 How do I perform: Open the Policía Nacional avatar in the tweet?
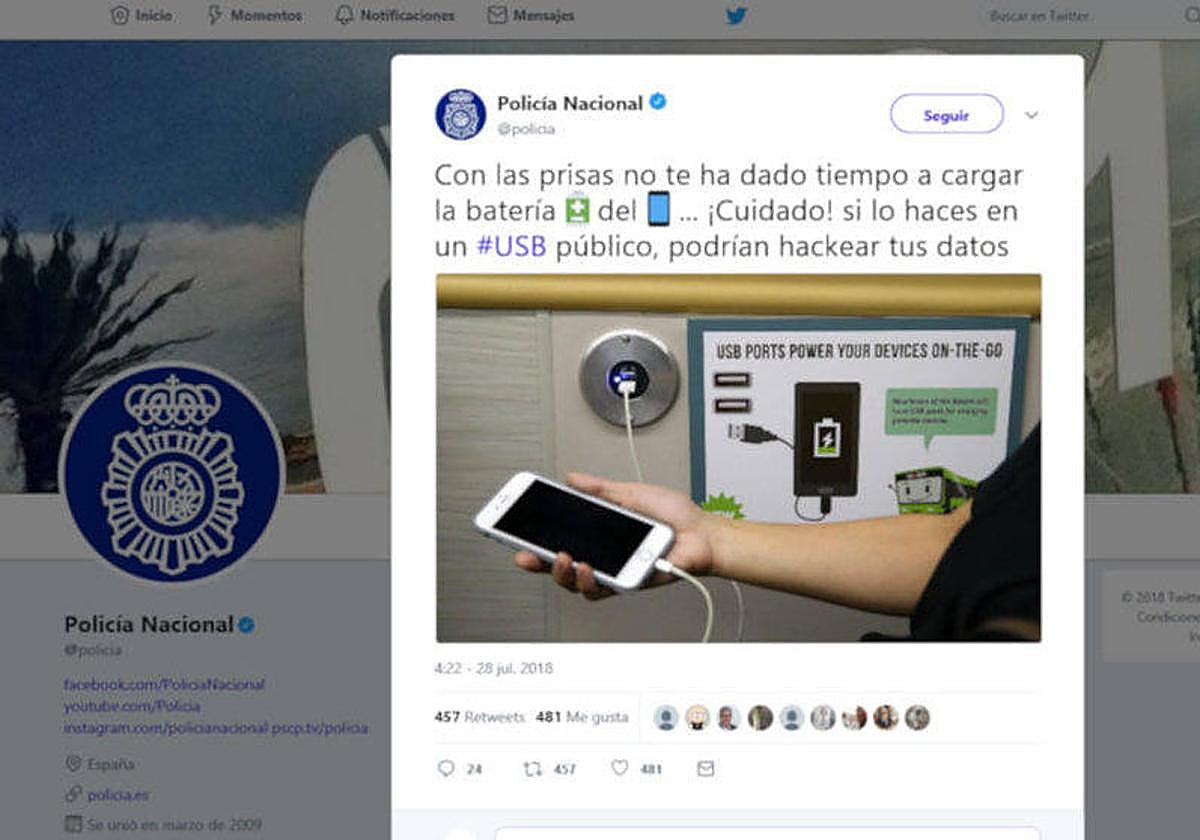point(460,114)
